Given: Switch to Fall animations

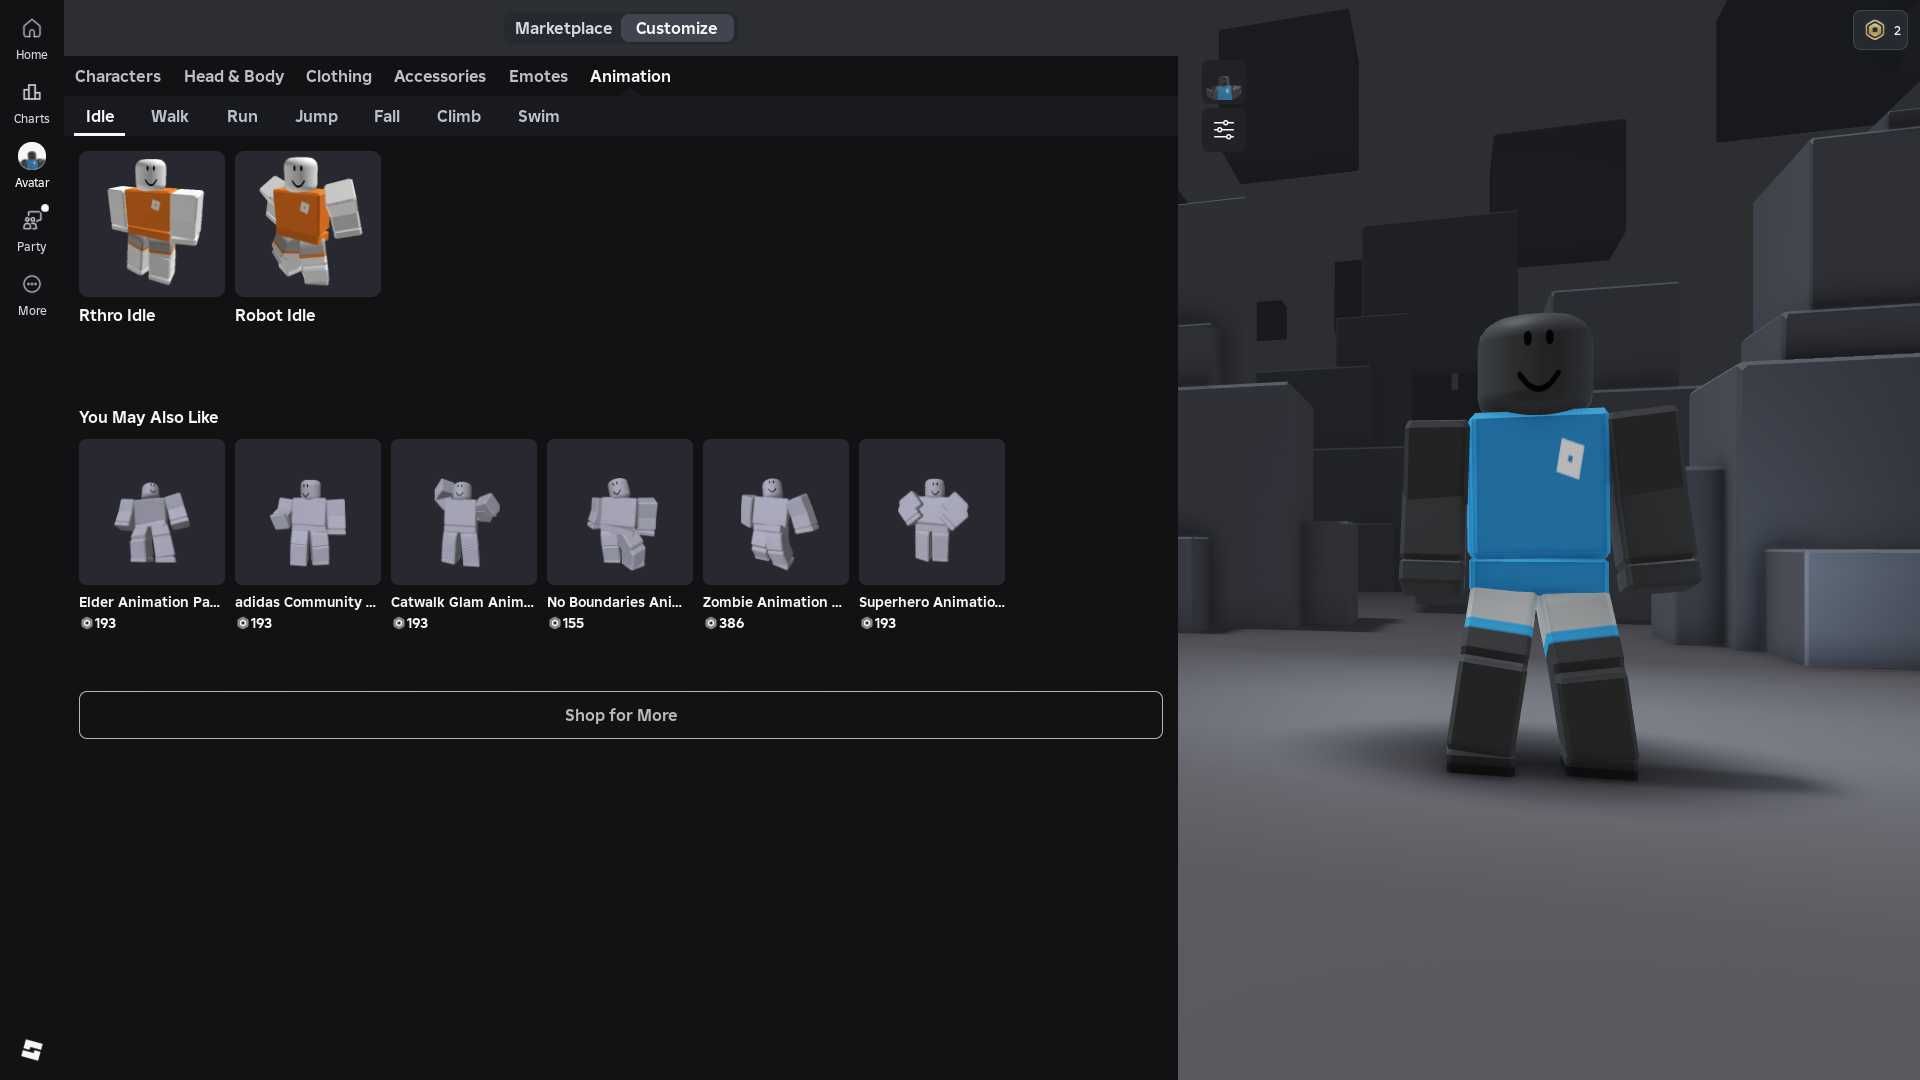Looking at the screenshot, I should 387,116.
